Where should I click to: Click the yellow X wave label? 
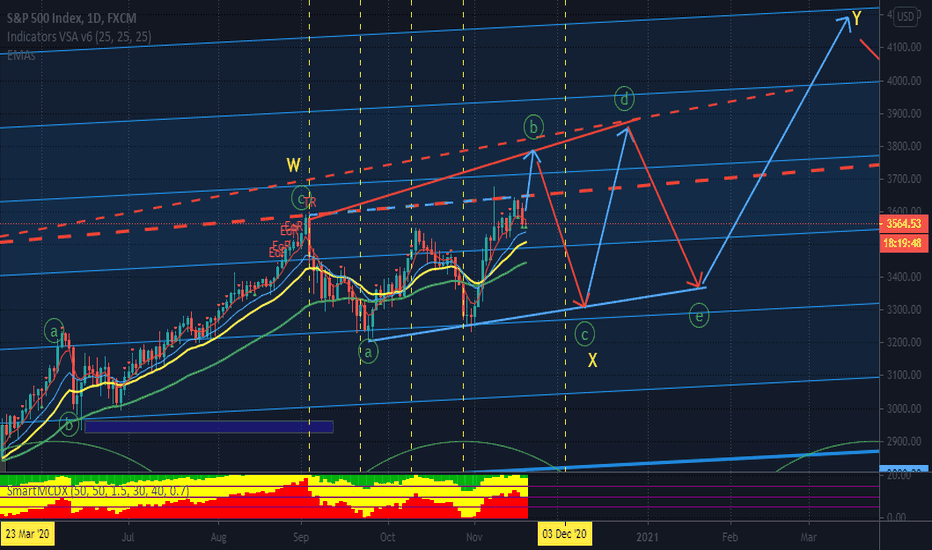[x=593, y=360]
